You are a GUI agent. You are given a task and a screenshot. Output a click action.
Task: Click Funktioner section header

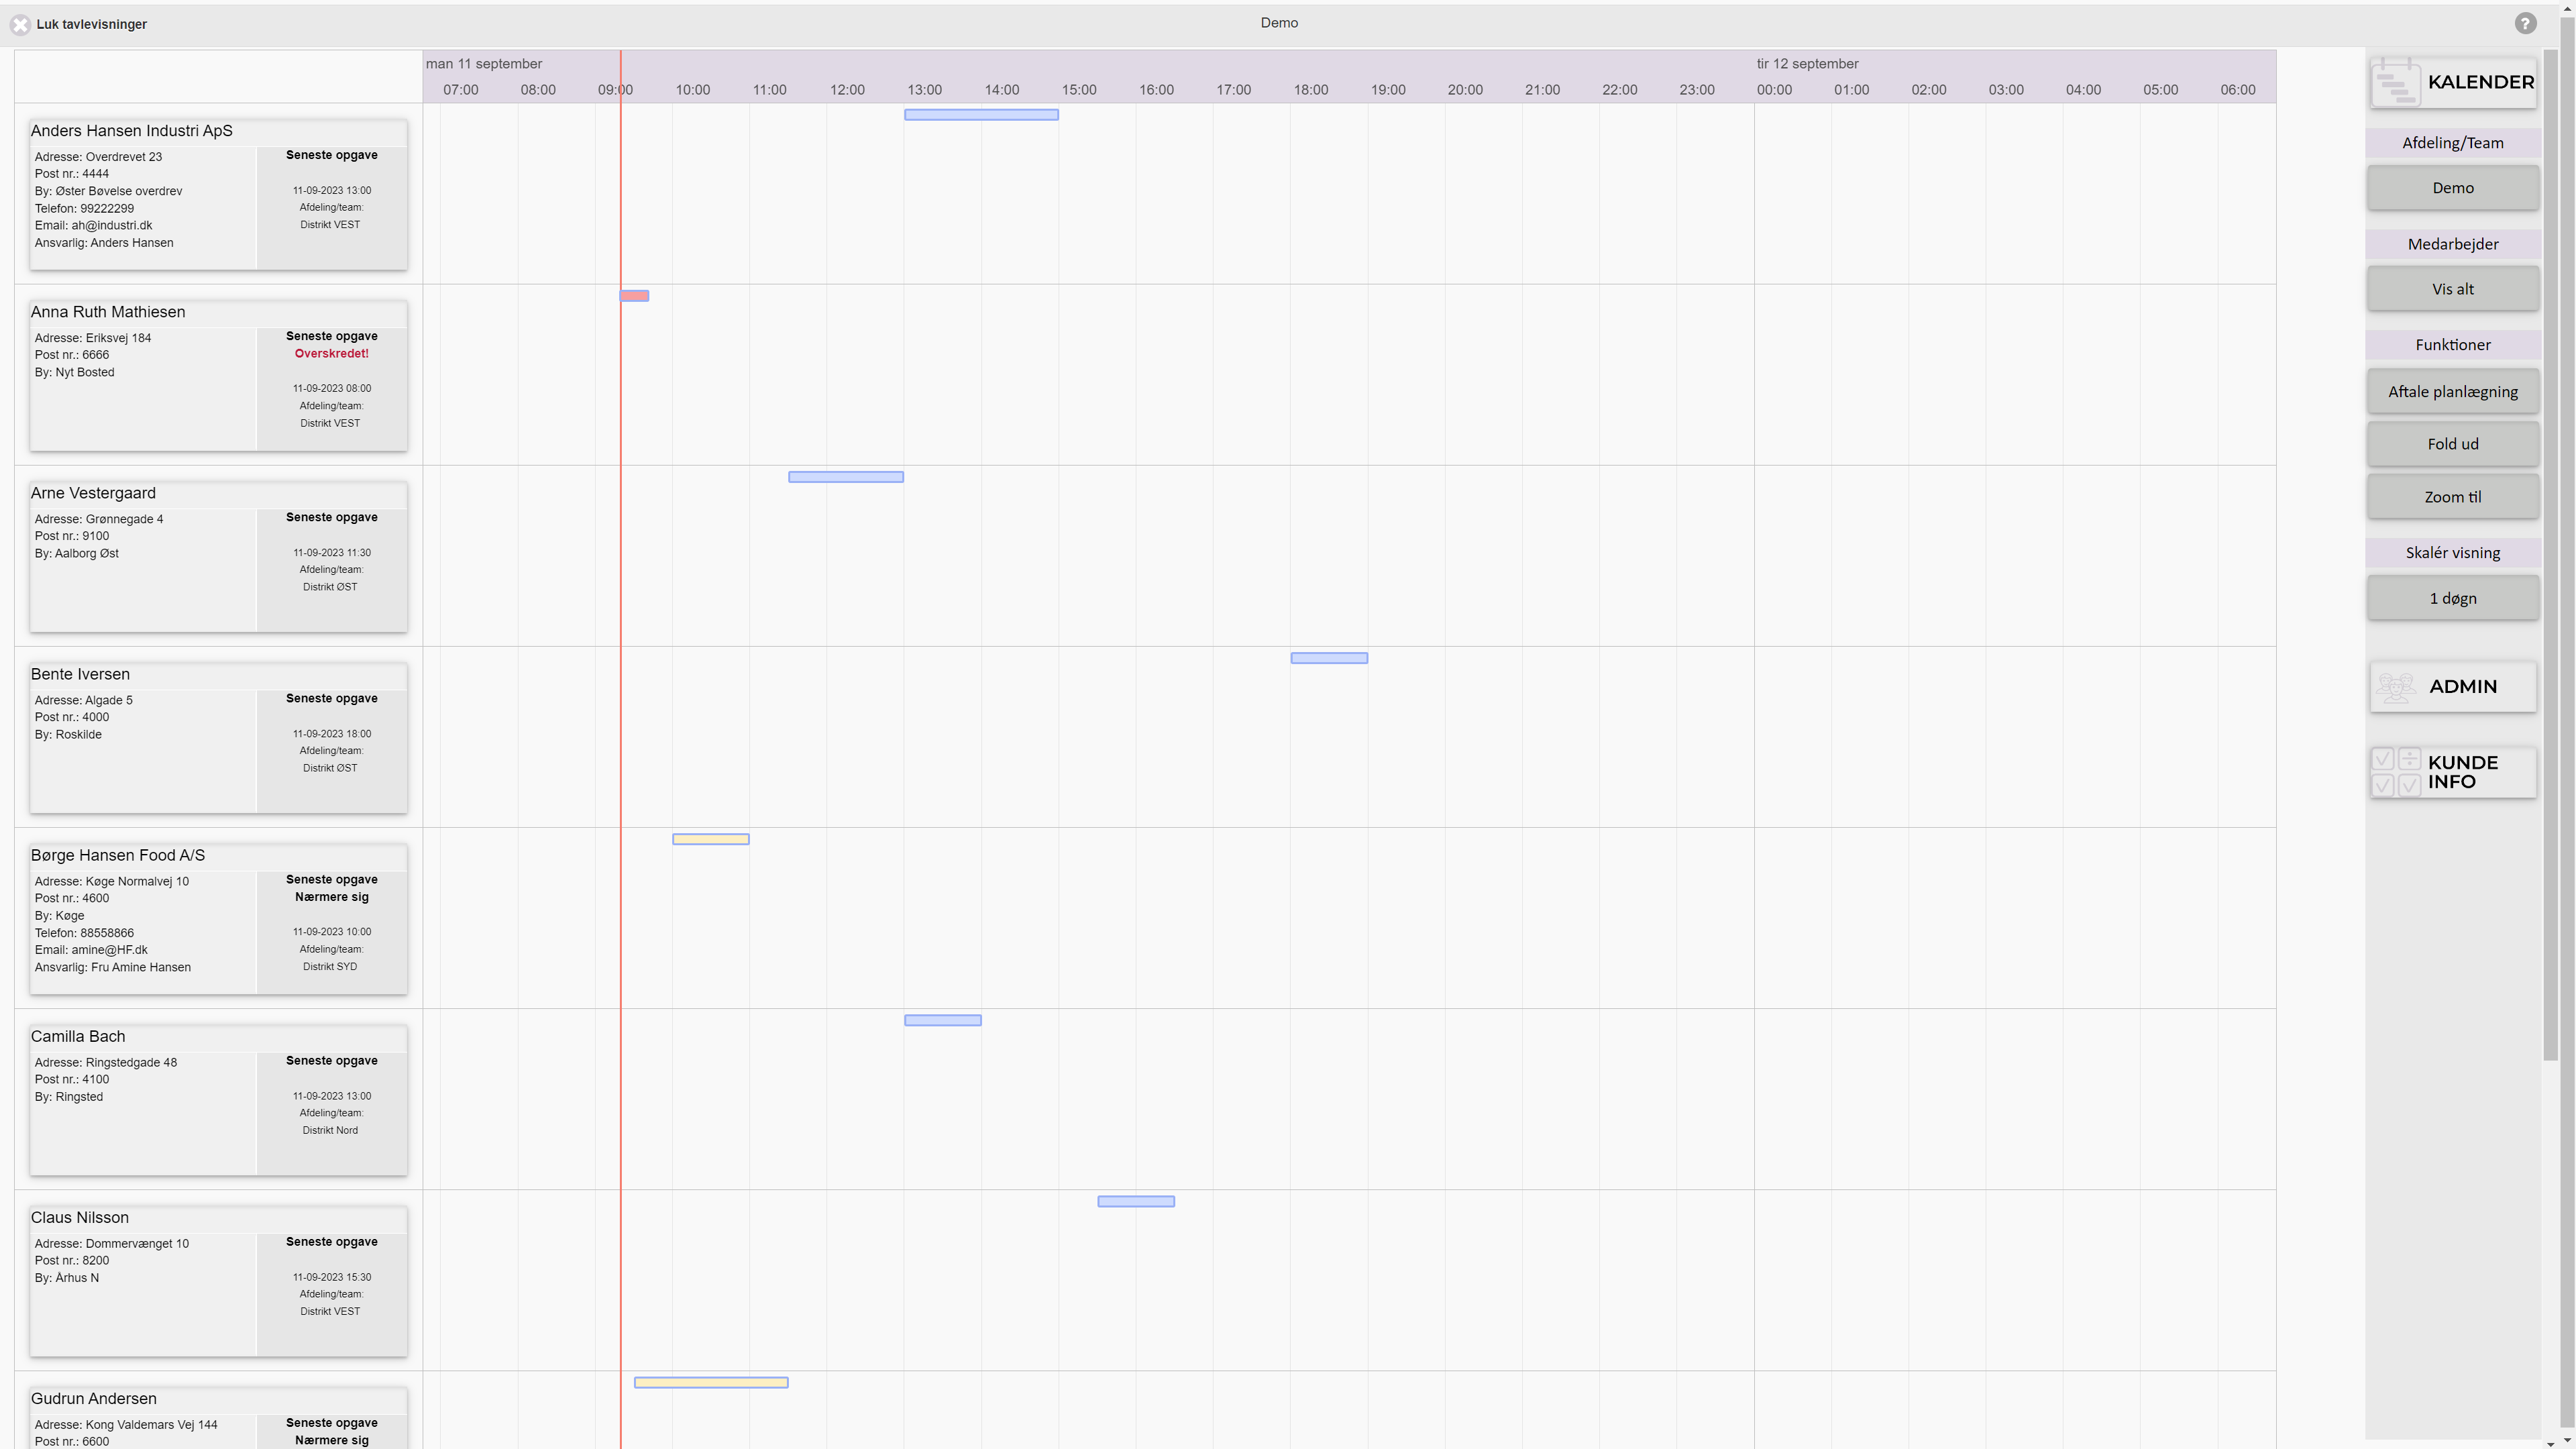coord(2453,345)
